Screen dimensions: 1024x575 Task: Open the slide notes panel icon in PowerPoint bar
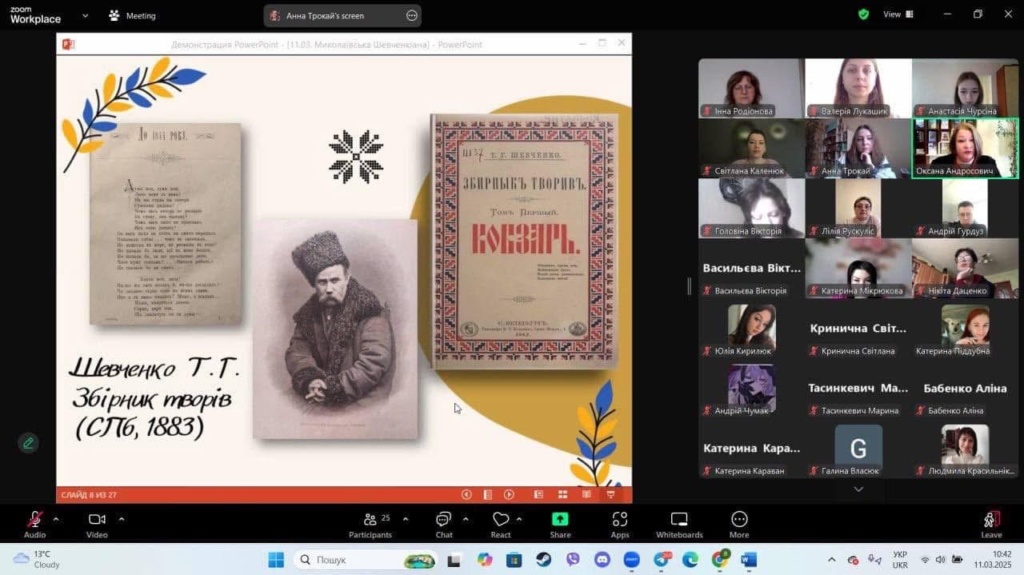pos(488,495)
